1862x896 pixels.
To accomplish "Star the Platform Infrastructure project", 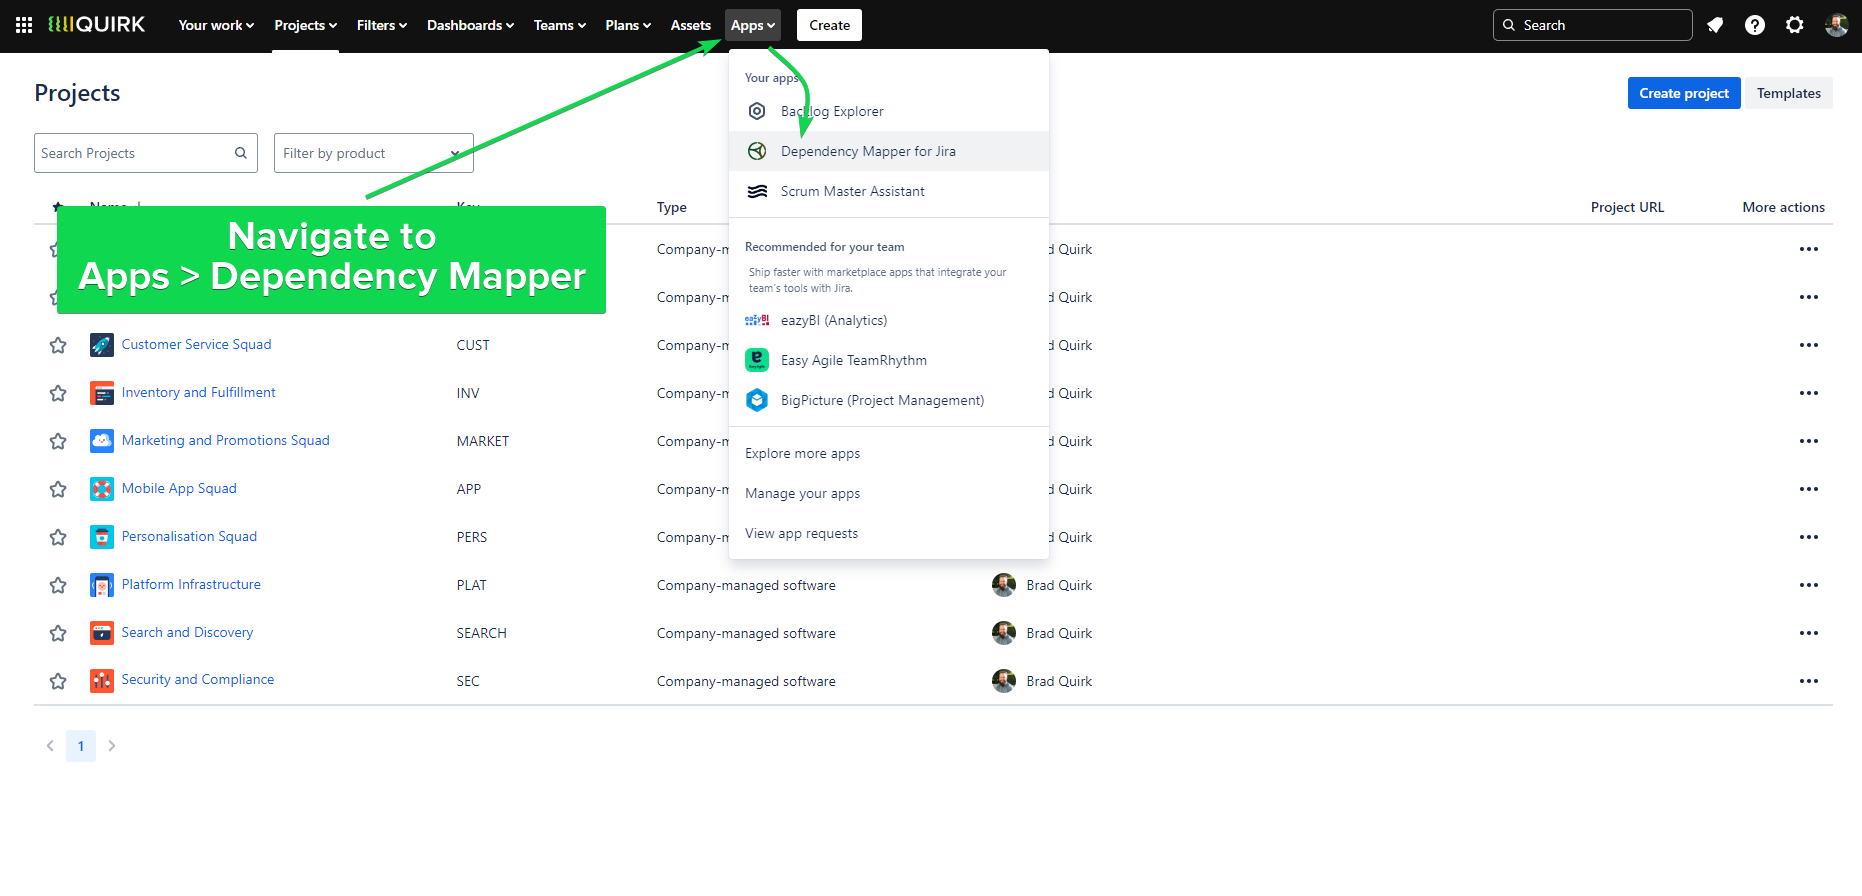I will coord(58,585).
